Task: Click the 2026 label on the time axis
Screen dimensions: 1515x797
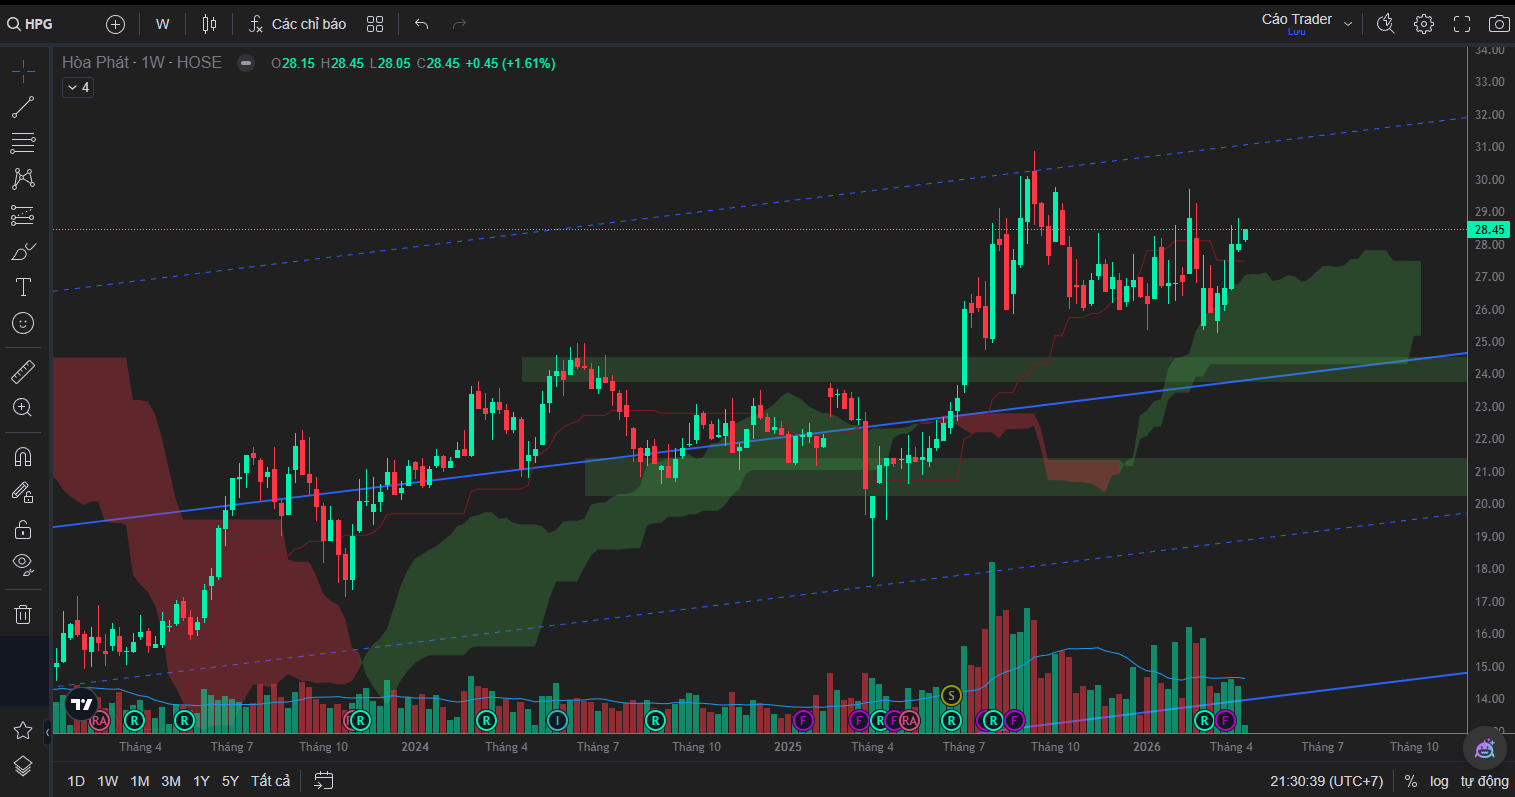Action: click(1147, 747)
